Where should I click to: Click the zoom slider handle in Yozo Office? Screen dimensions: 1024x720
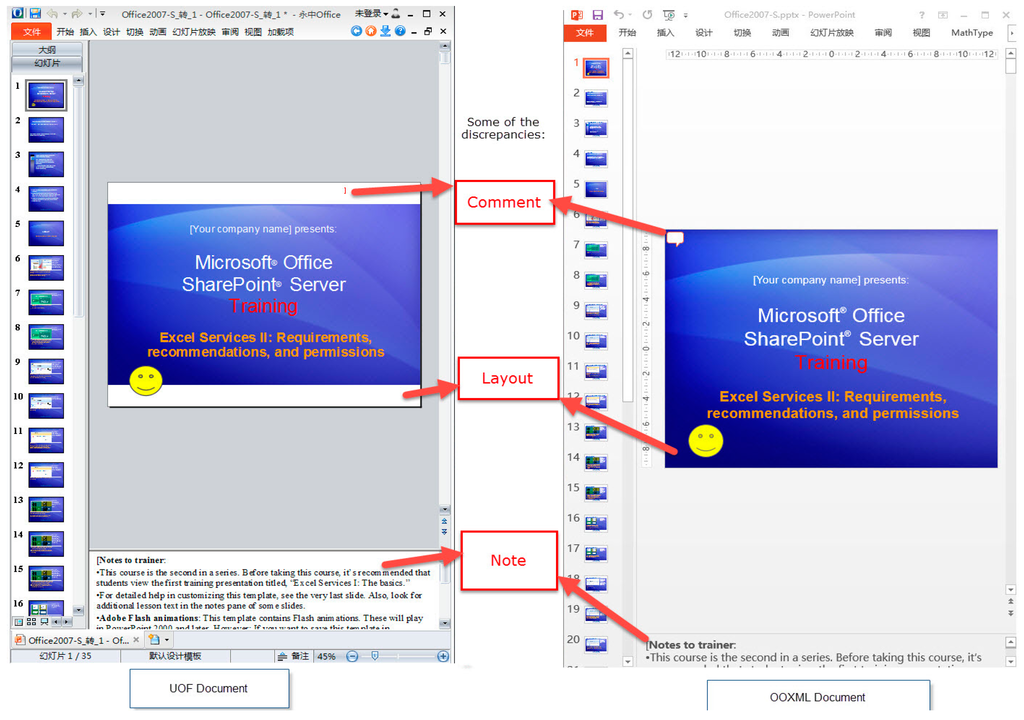[375, 655]
